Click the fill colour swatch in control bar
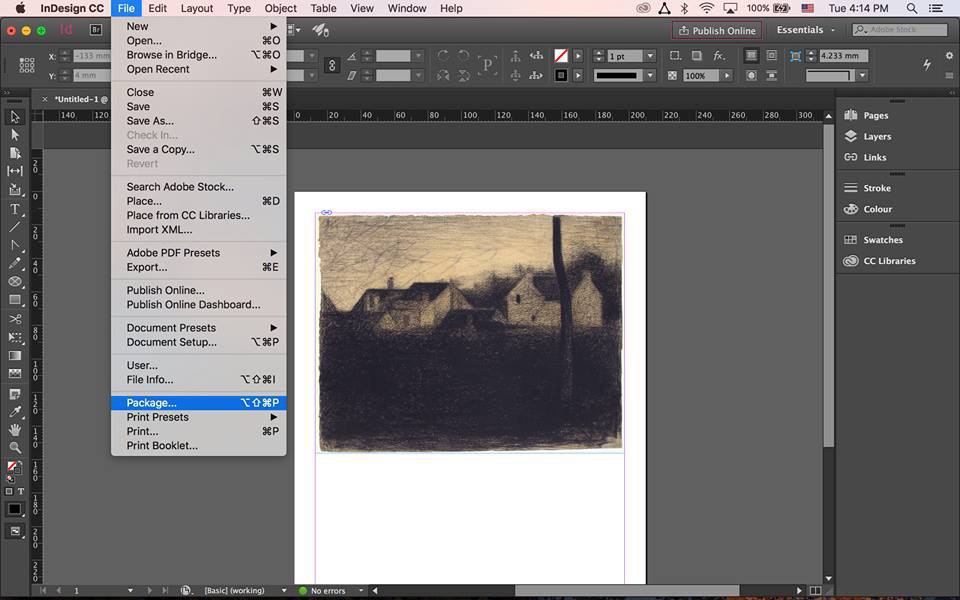 click(561, 56)
